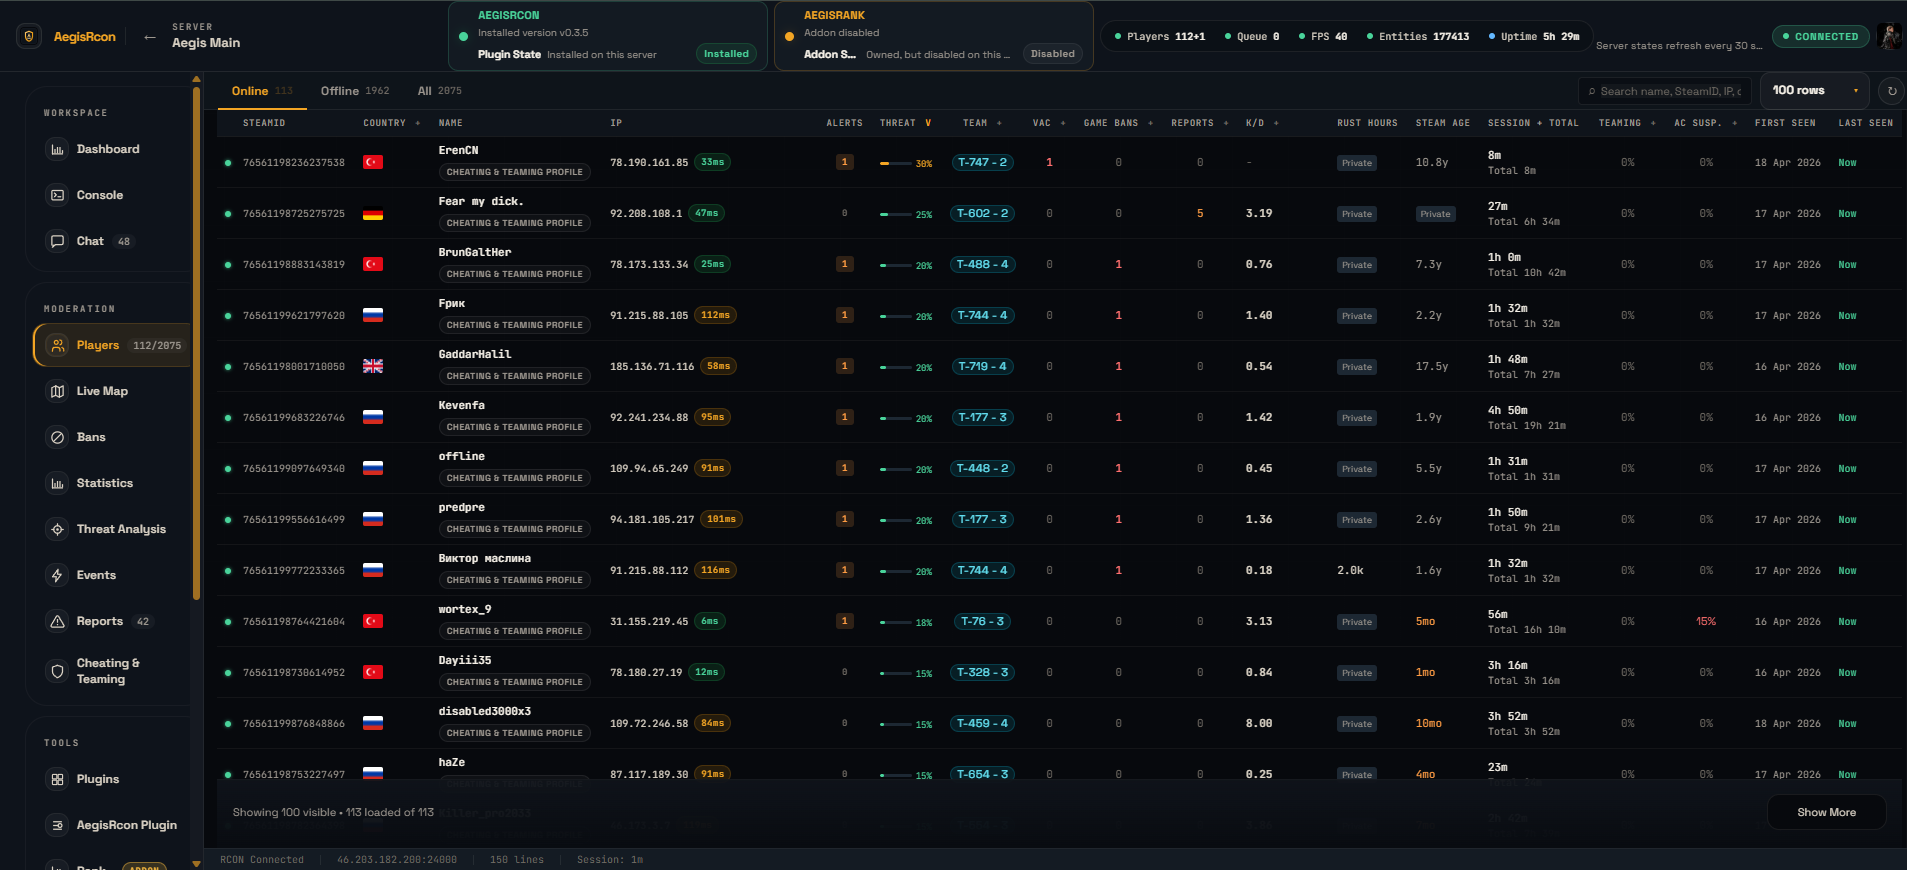Click the Private Rust hours for ErenCN
The height and width of the screenshot is (870, 1907).
[1356, 163]
